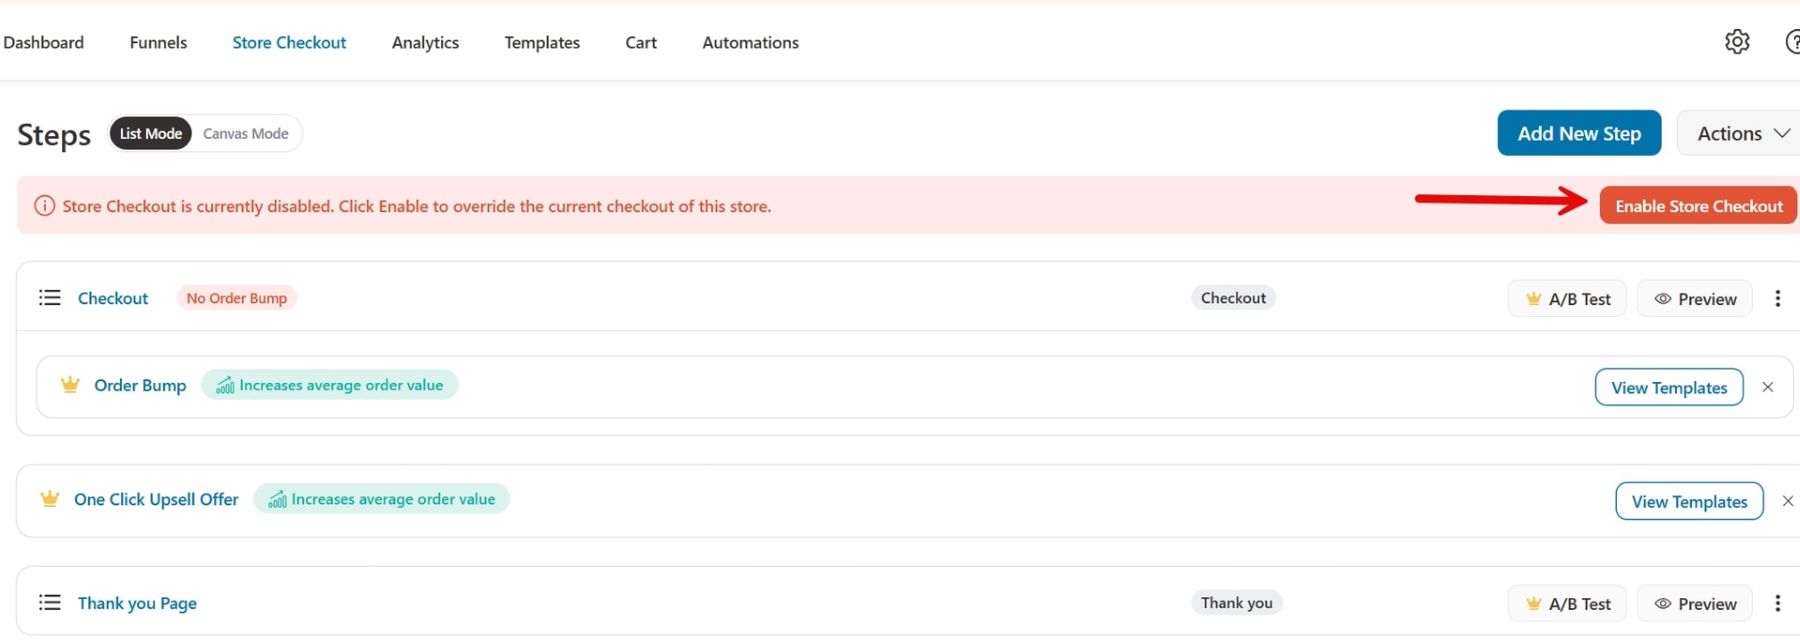Open the three-dot menu for Thank you Page
The width and height of the screenshot is (1800, 643).
(1777, 604)
